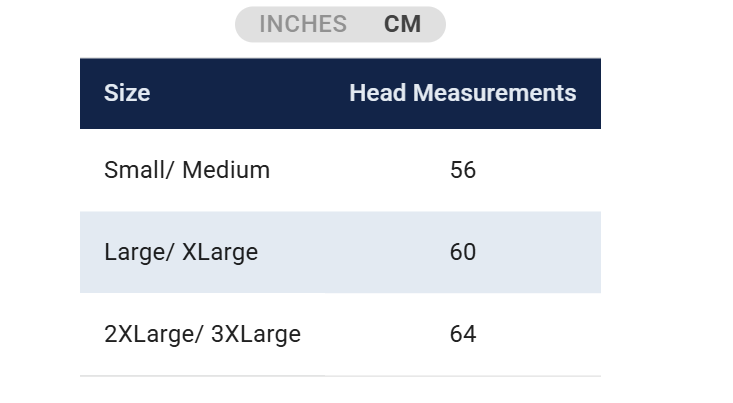Image resolution: width=733 pixels, height=403 pixels.
Task: Switch the size chart to INCHES
Action: point(303,24)
